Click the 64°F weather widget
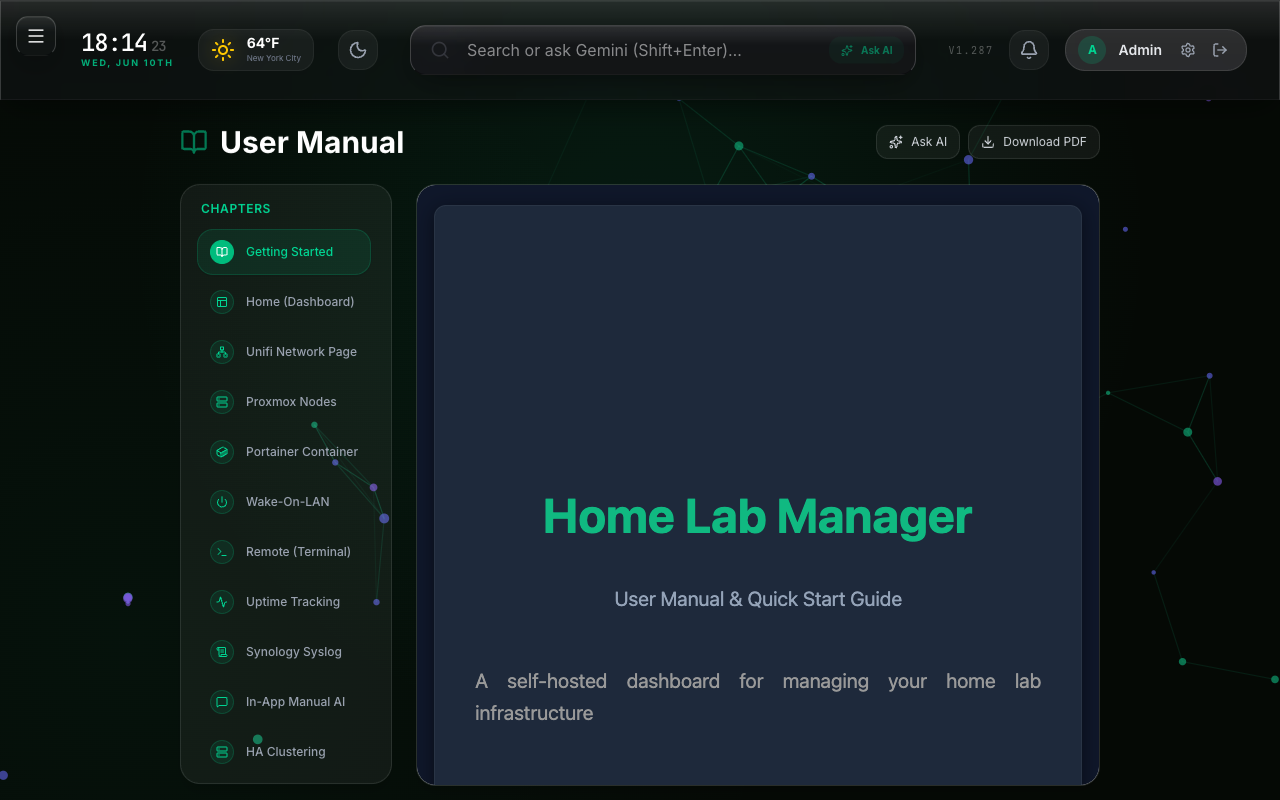1280x800 pixels. point(256,50)
